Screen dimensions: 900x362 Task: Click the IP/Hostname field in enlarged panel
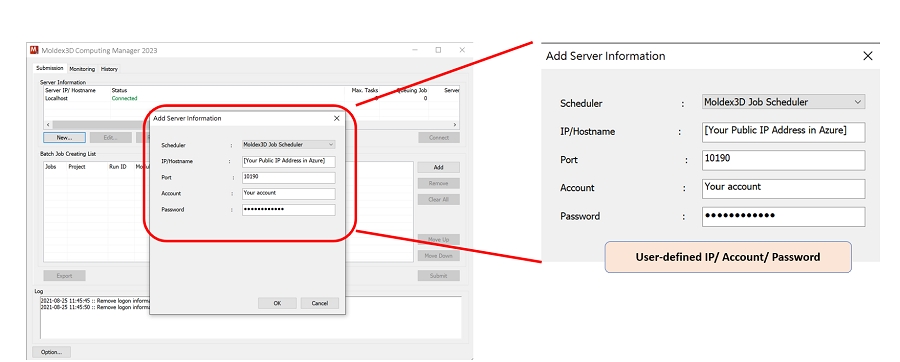click(783, 131)
